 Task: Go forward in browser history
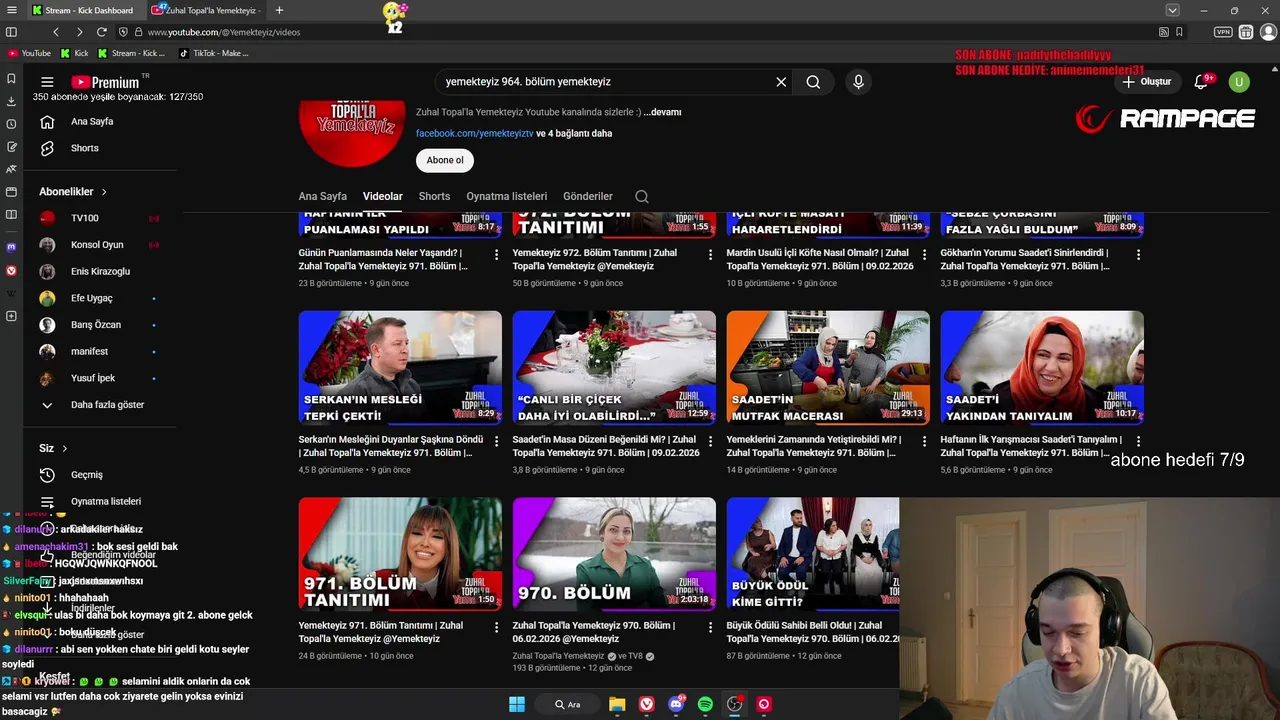(79, 32)
